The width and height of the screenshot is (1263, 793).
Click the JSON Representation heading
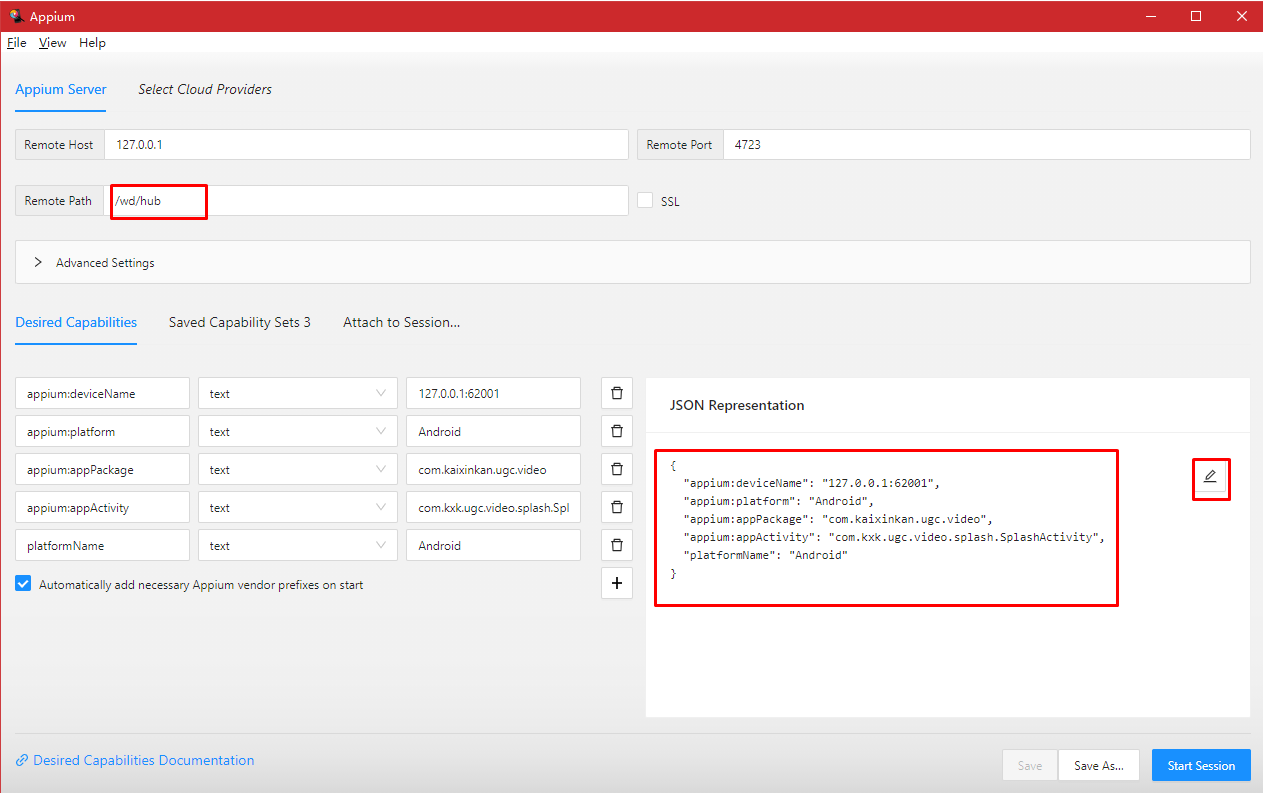click(737, 405)
